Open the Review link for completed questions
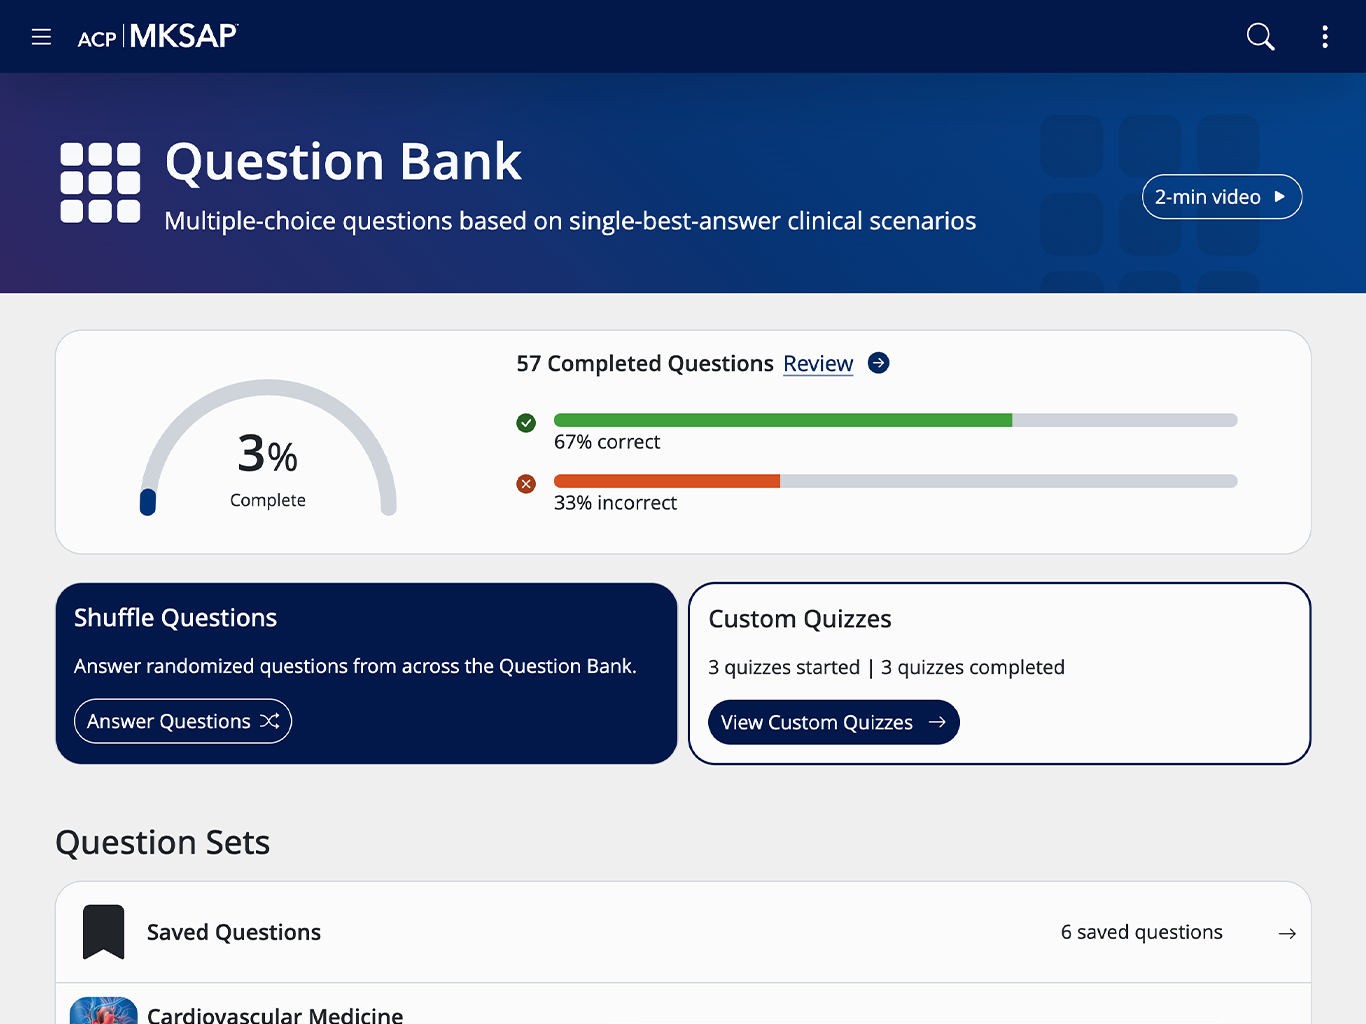Image resolution: width=1366 pixels, height=1024 pixels. 818,364
